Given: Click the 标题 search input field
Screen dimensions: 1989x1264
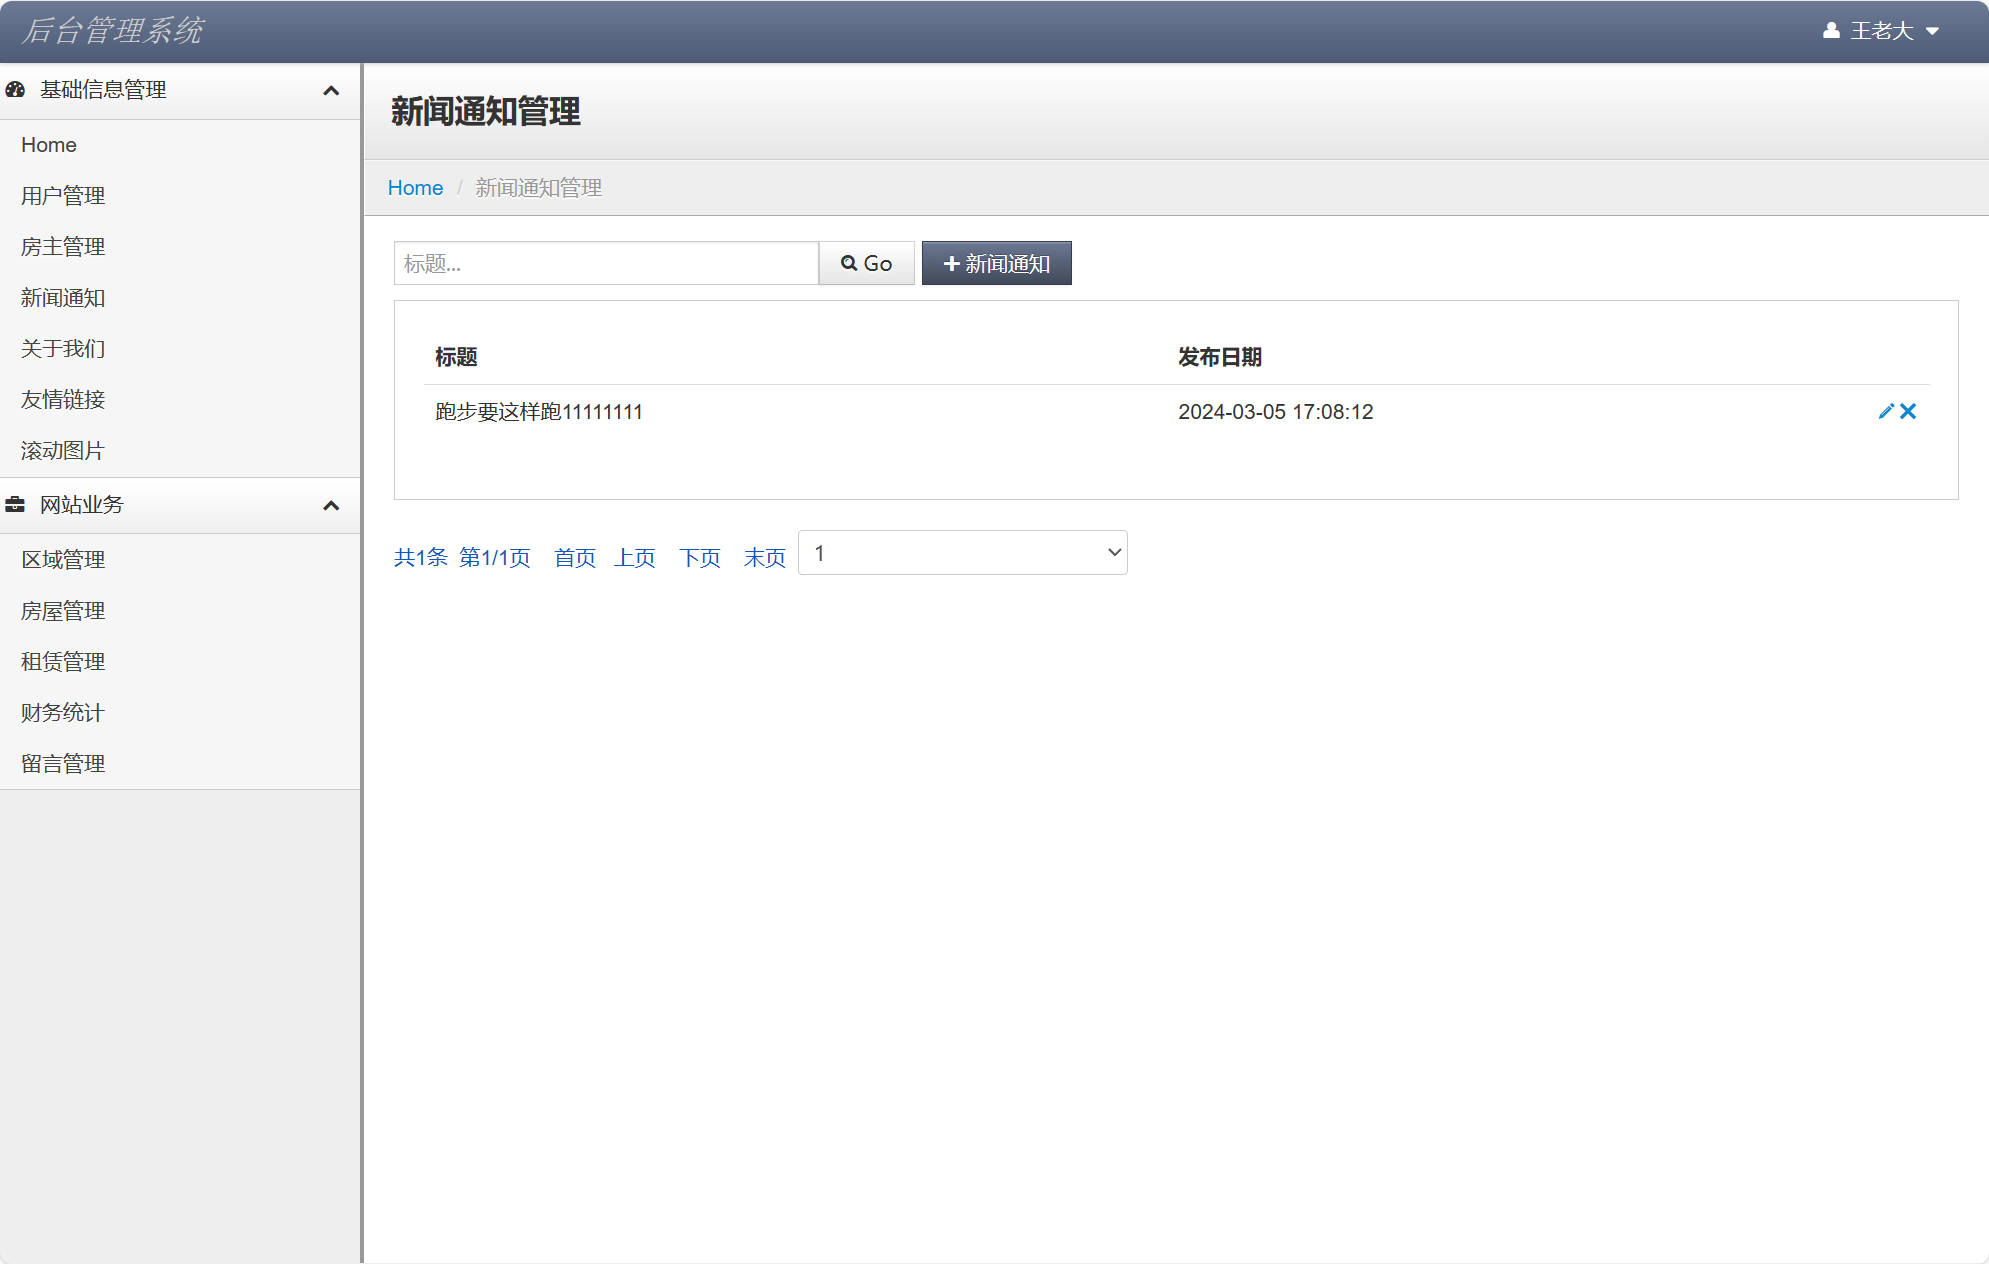Looking at the screenshot, I should (x=605, y=263).
